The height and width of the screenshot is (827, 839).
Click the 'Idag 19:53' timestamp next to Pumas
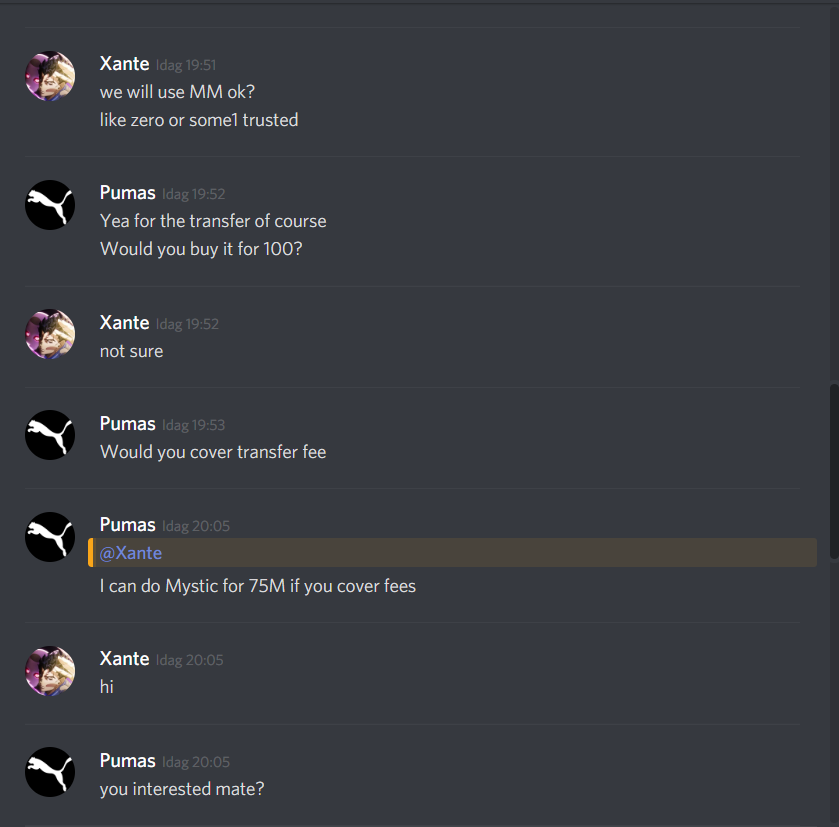193,425
